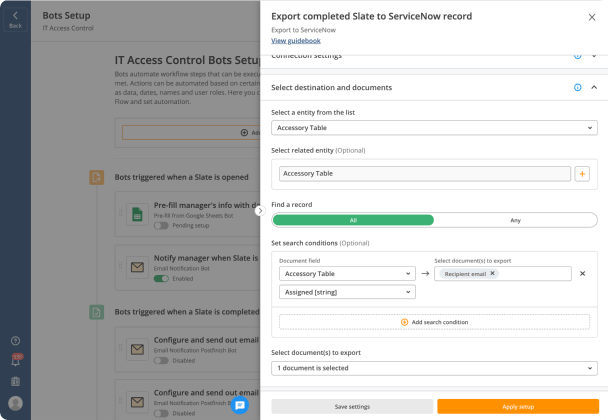
Task: Click the Apply setup button
Action: (x=518, y=406)
